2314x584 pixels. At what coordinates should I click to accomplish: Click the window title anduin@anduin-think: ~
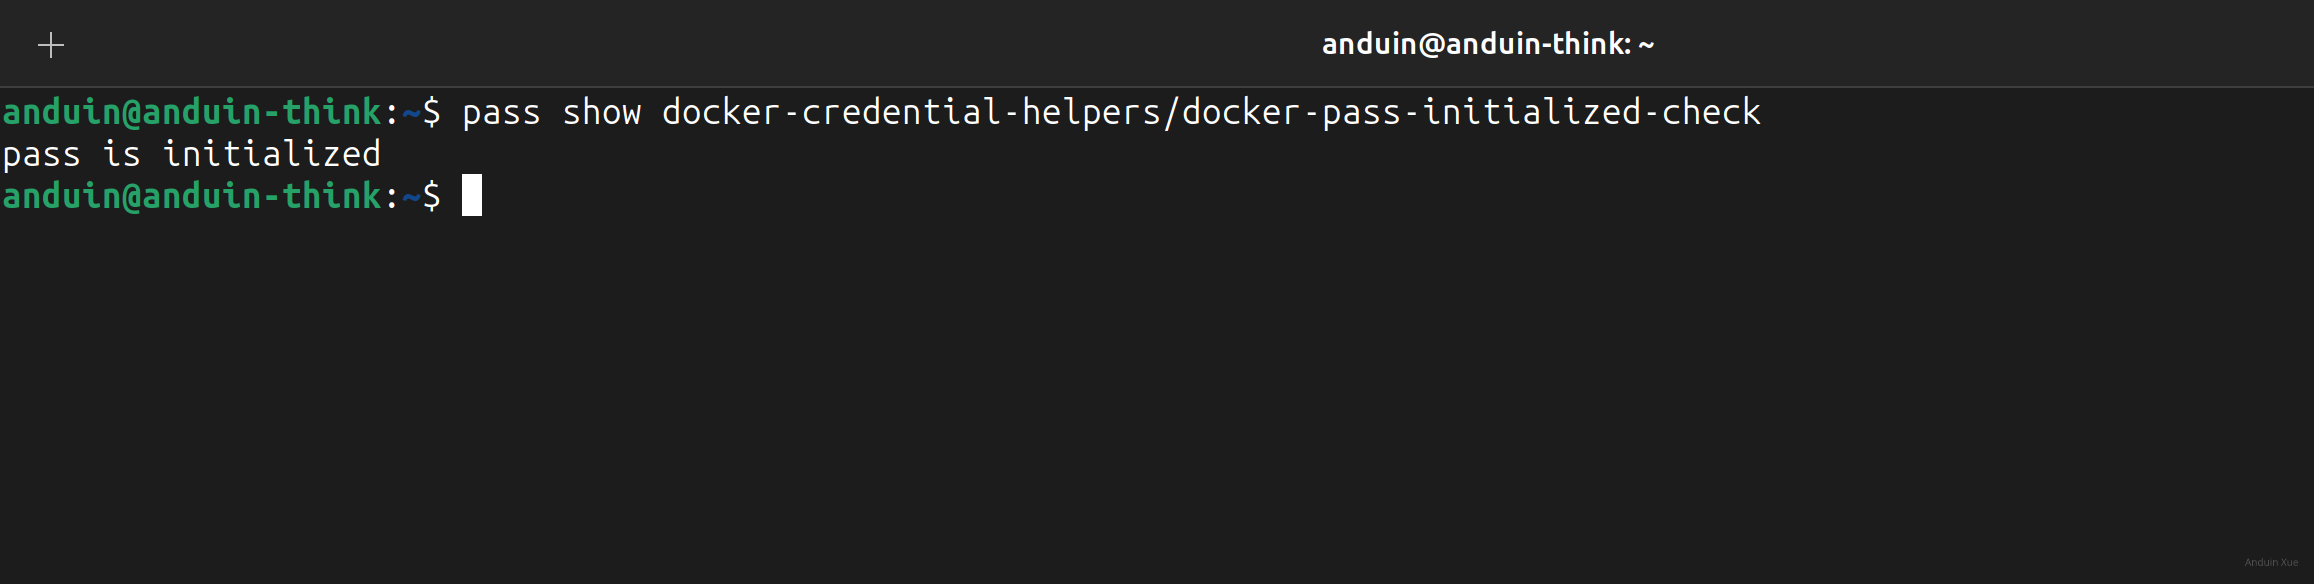click(x=1487, y=44)
